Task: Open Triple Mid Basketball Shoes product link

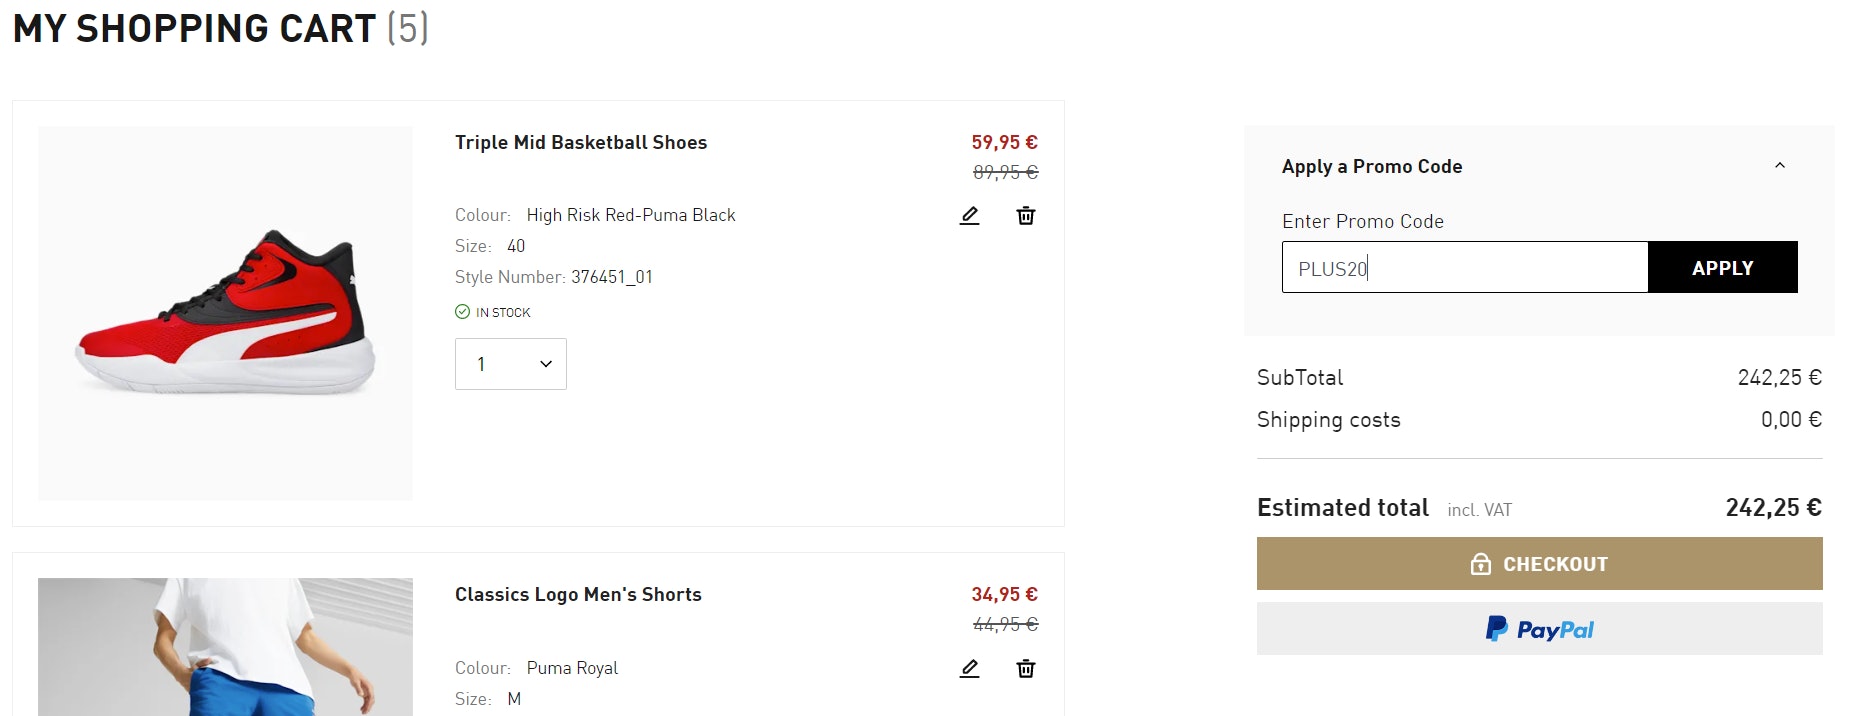Action: coord(581,143)
